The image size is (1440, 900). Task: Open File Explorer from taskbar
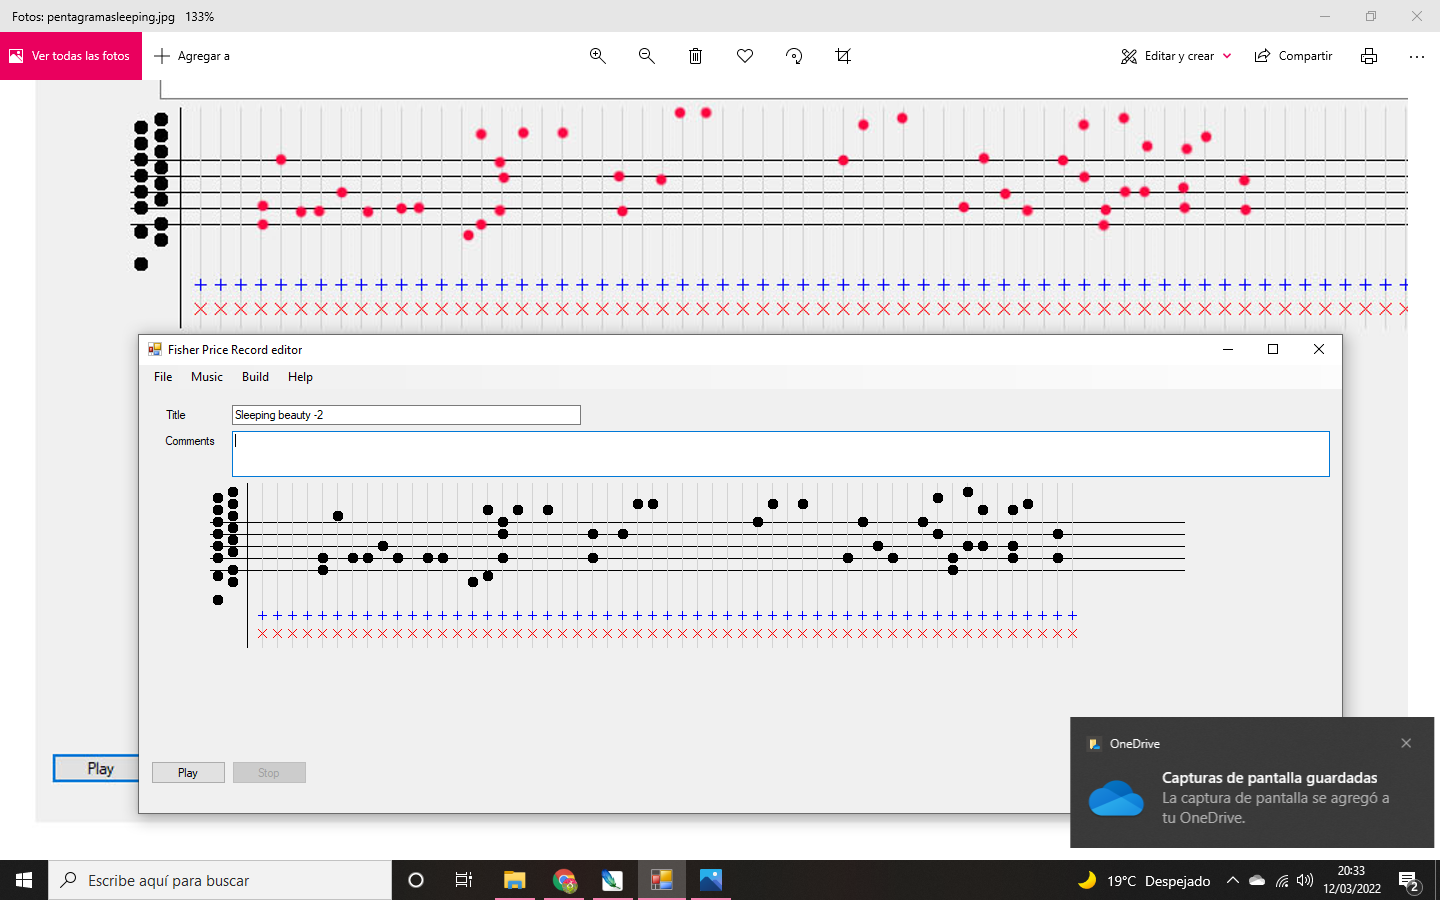pos(514,880)
